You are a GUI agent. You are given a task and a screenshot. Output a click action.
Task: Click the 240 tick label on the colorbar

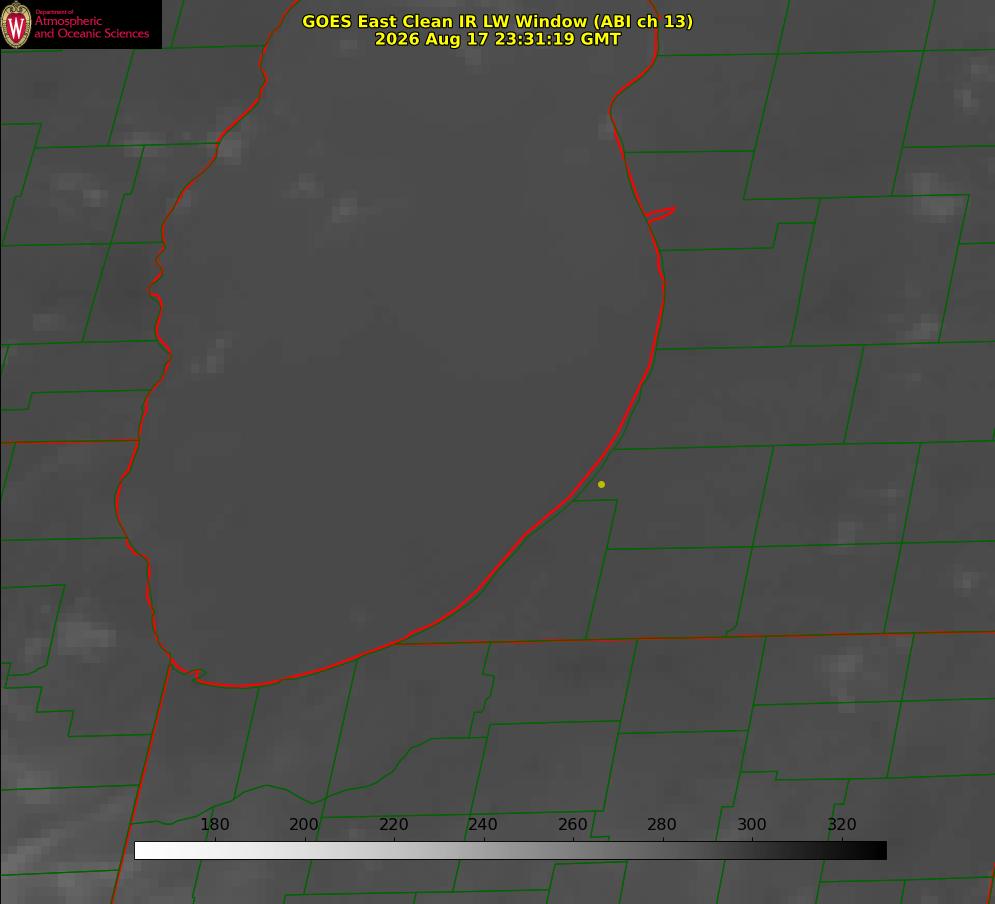tap(483, 824)
